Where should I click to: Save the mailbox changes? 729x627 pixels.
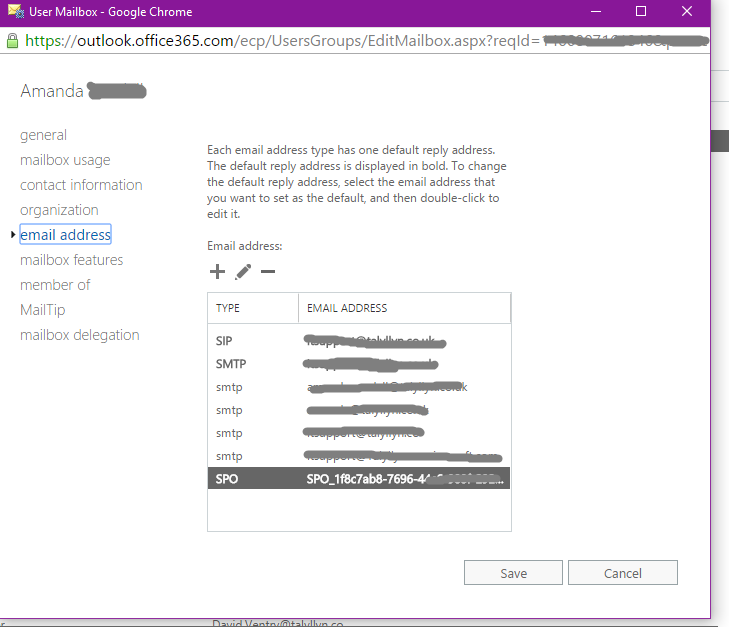(513, 573)
